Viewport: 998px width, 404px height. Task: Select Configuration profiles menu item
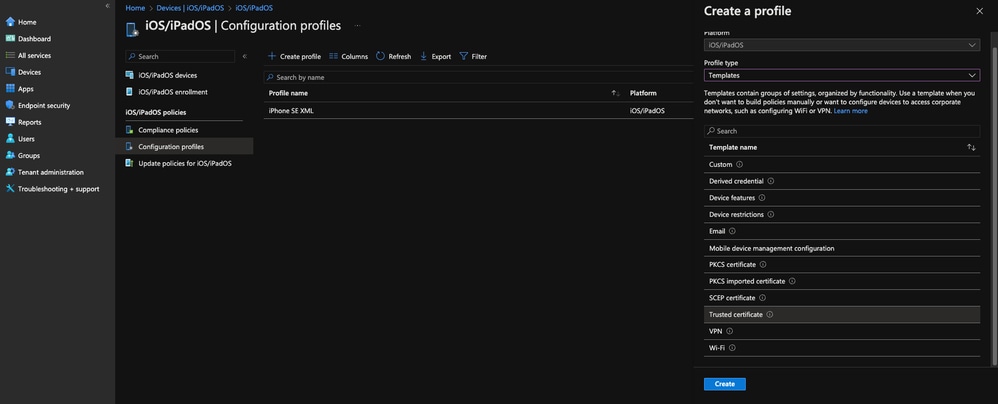[x=184, y=146]
